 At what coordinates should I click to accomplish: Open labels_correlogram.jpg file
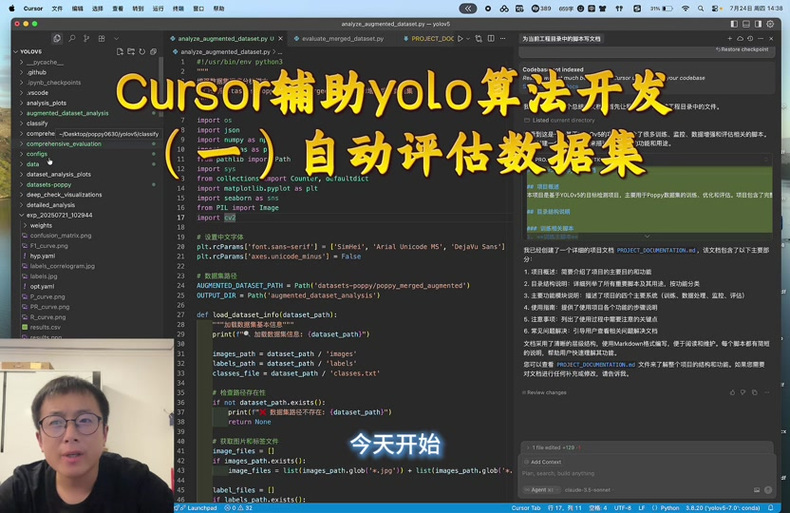(x=62, y=266)
